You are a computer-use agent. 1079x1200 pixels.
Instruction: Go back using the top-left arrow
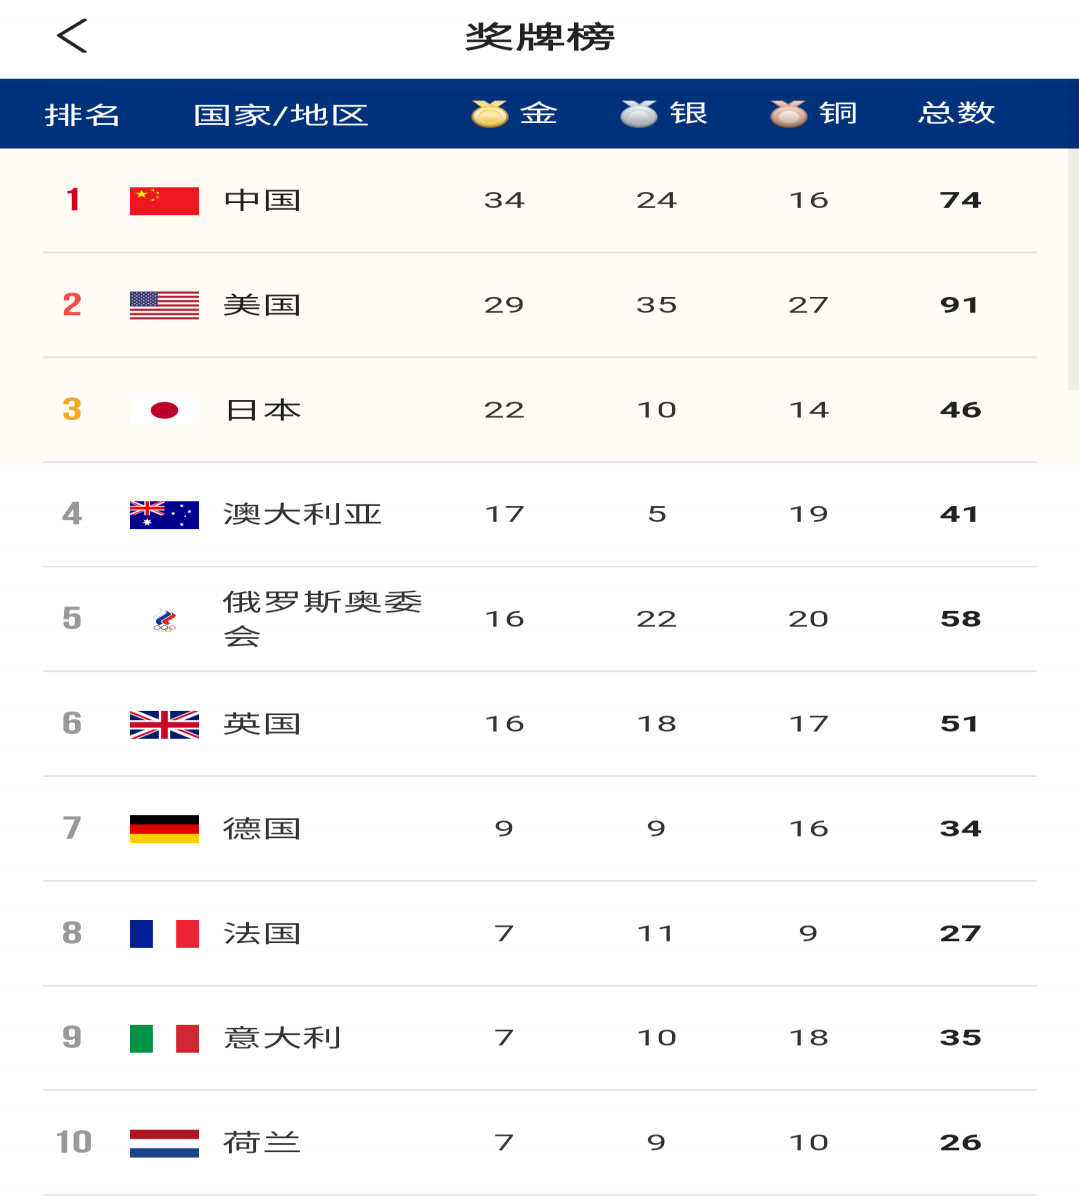tap(72, 36)
